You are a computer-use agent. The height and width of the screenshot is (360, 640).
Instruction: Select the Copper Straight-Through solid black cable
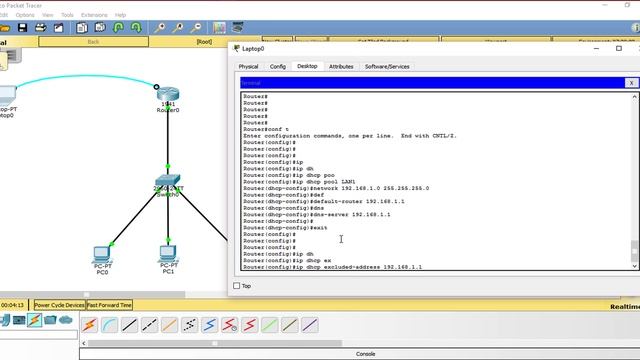pos(129,325)
